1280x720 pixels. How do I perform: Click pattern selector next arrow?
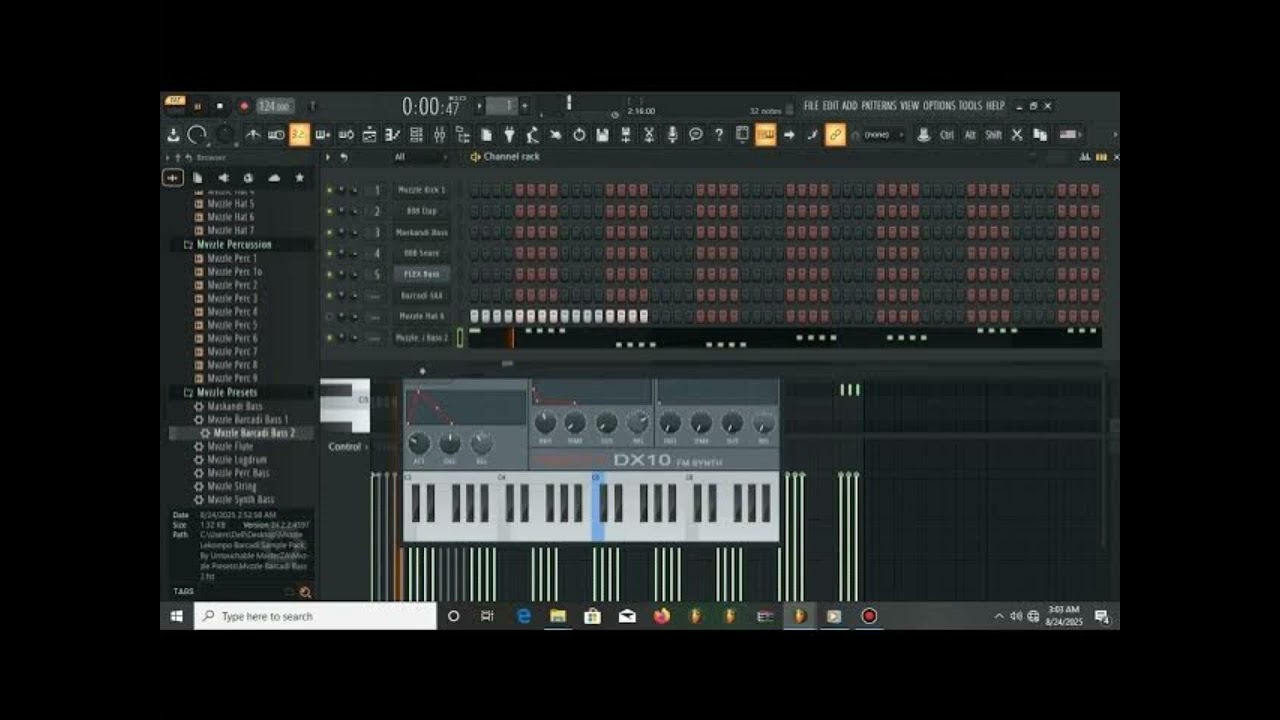pos(524,105)
